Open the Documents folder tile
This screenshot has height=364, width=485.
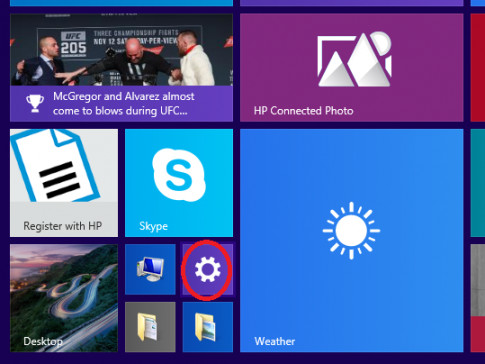tap(150, 327)
